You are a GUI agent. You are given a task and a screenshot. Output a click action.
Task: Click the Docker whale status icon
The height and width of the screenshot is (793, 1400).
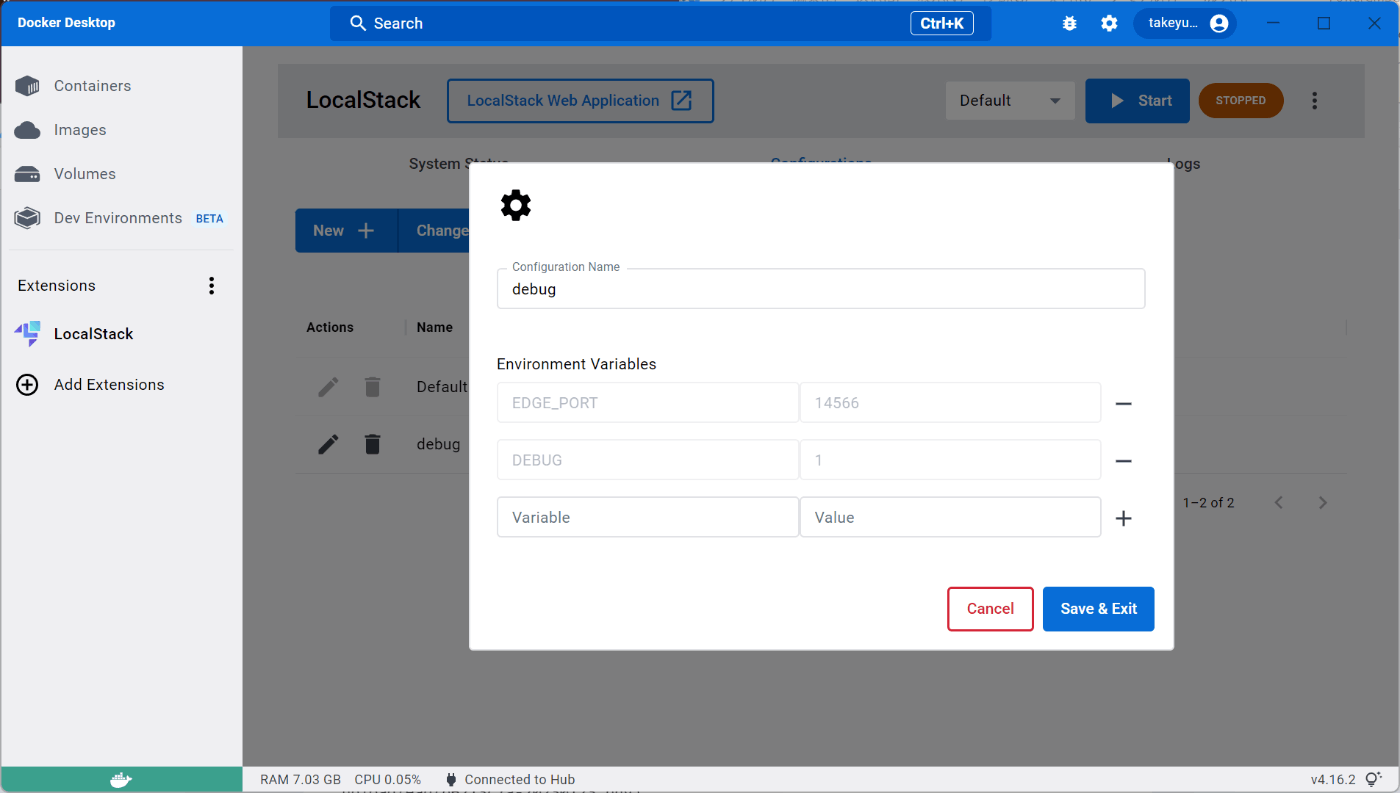[121, 780]
